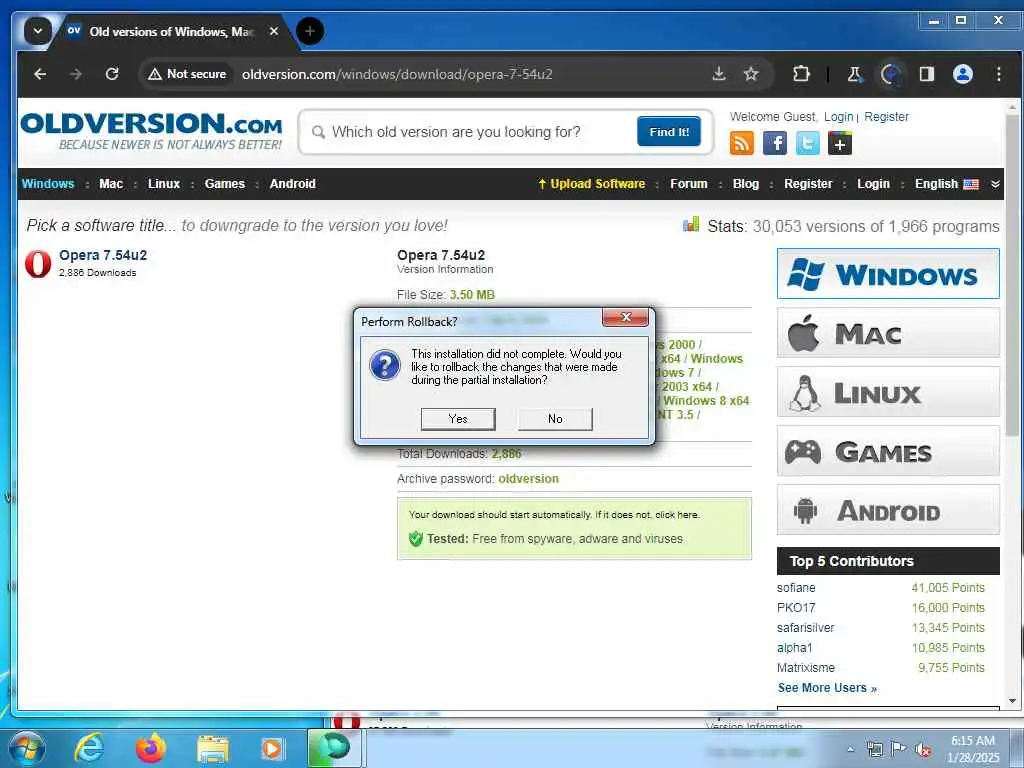Open the Chrome labs flask icon
The height and width of the screenshot is (768, 1024).
(854, 74)
